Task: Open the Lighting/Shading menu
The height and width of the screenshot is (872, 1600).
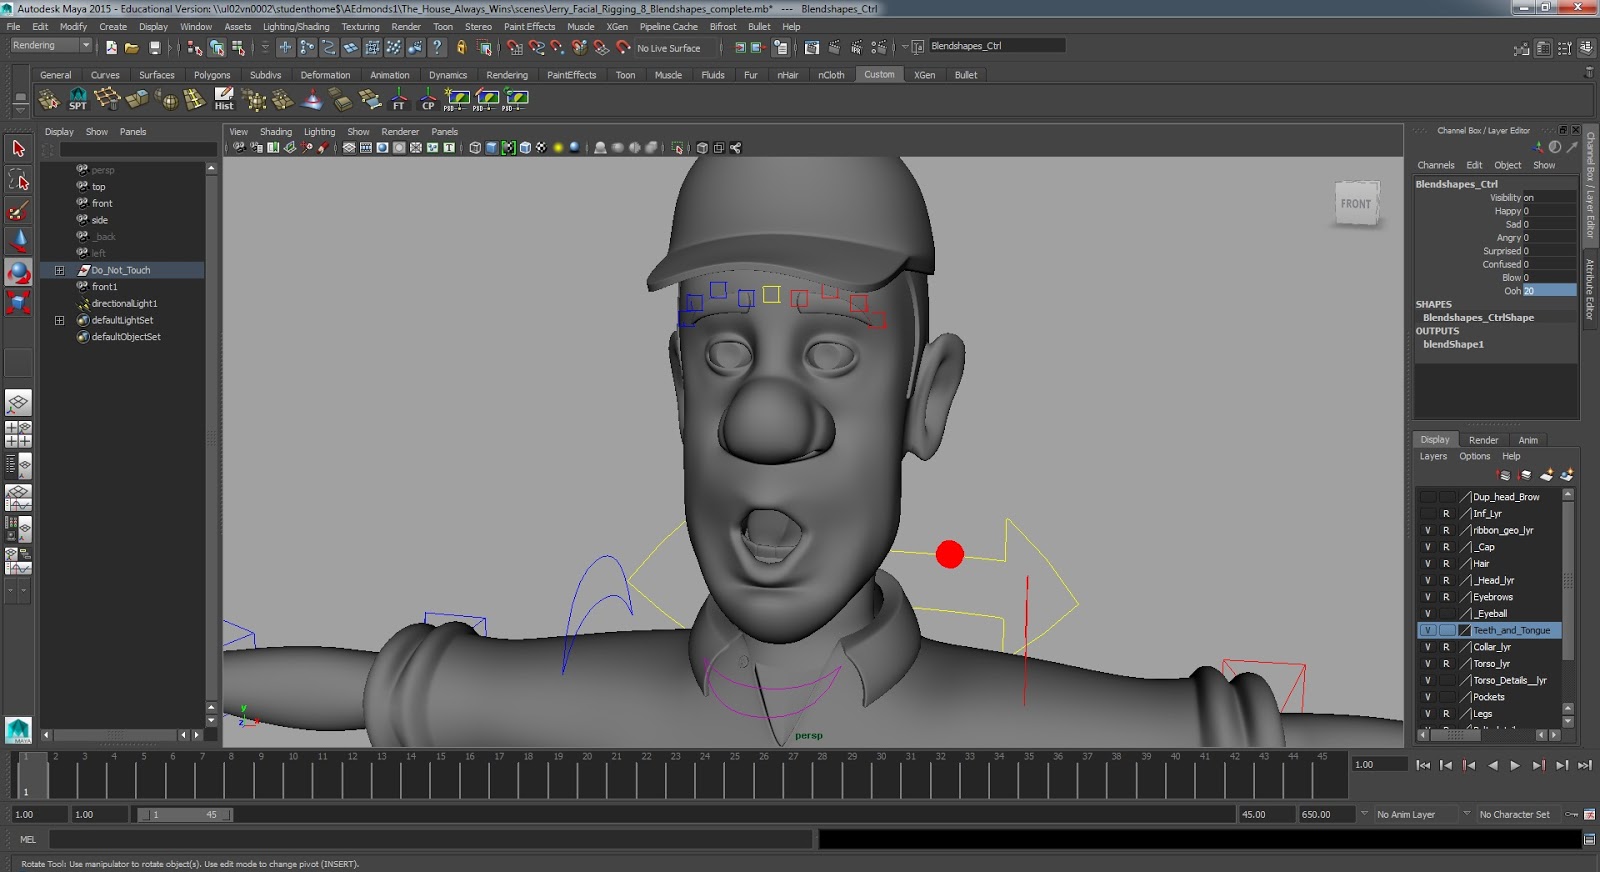Action: [x=295, y=27]
